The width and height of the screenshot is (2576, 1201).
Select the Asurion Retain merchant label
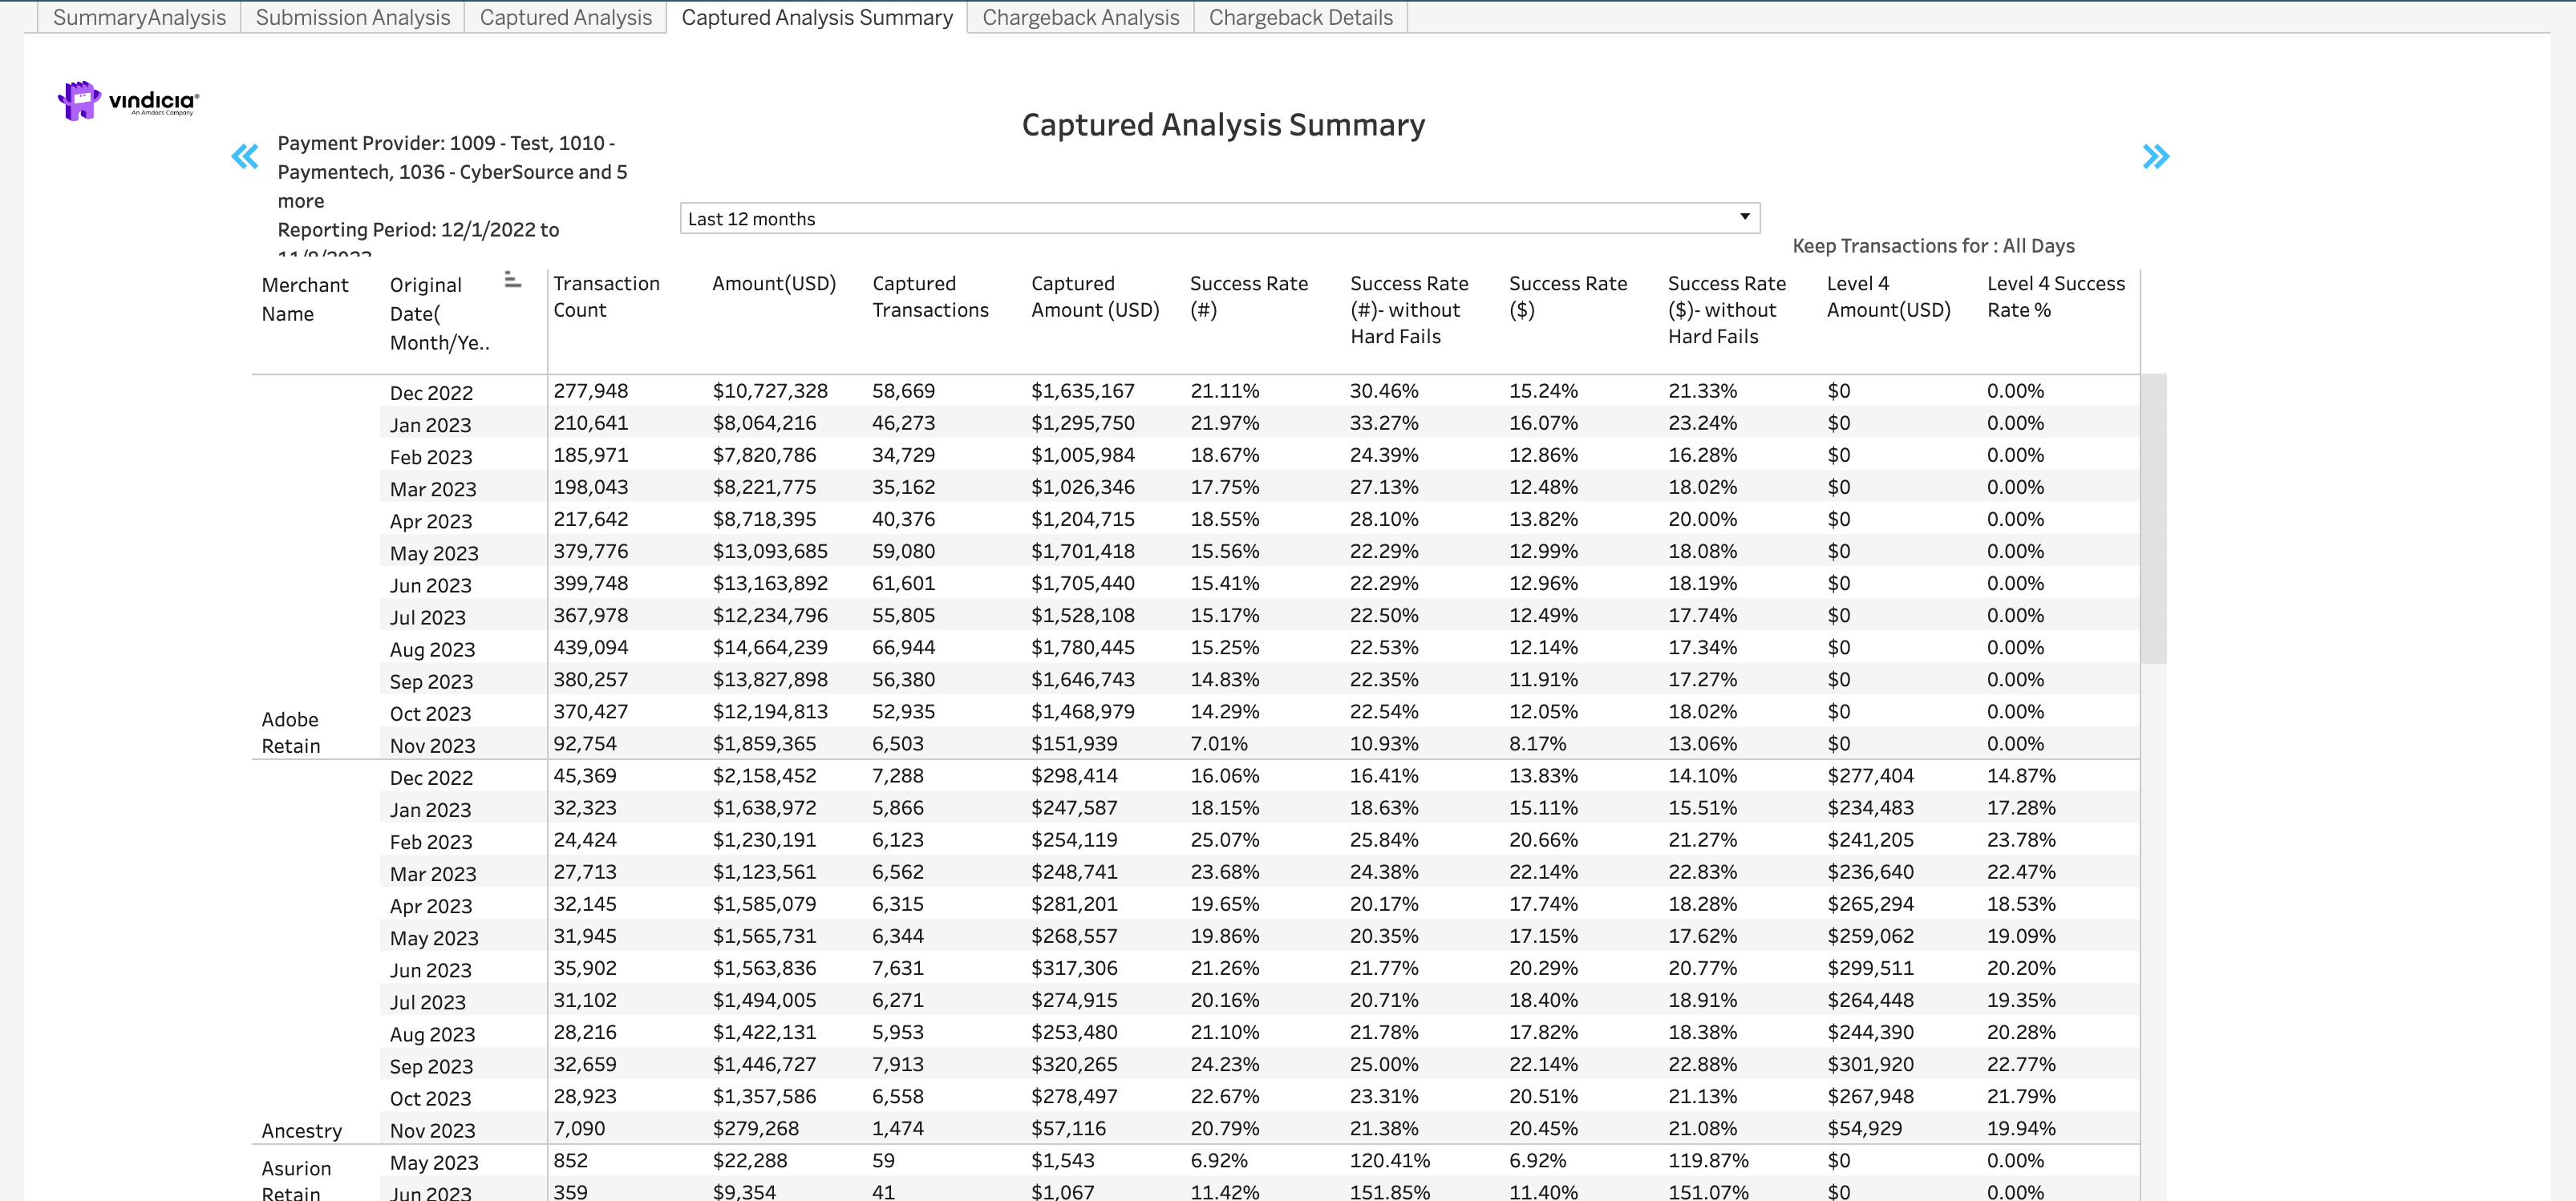click(x=296, y=1180)
